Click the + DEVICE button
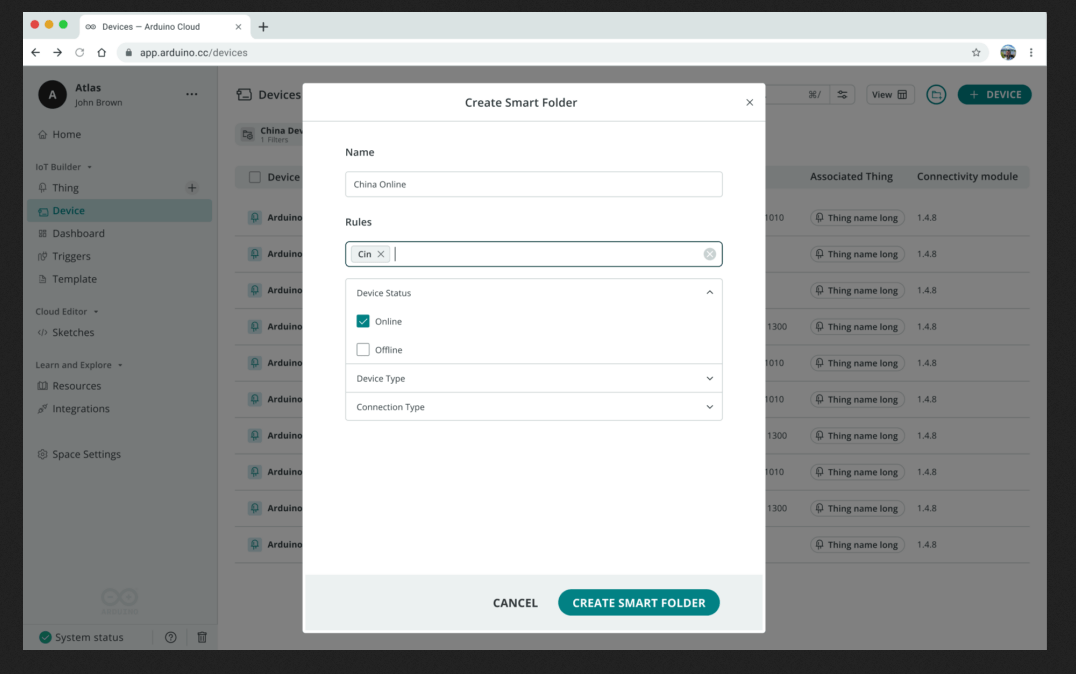1076x674 pixels. pyautogui.click(x=994, y=95)
